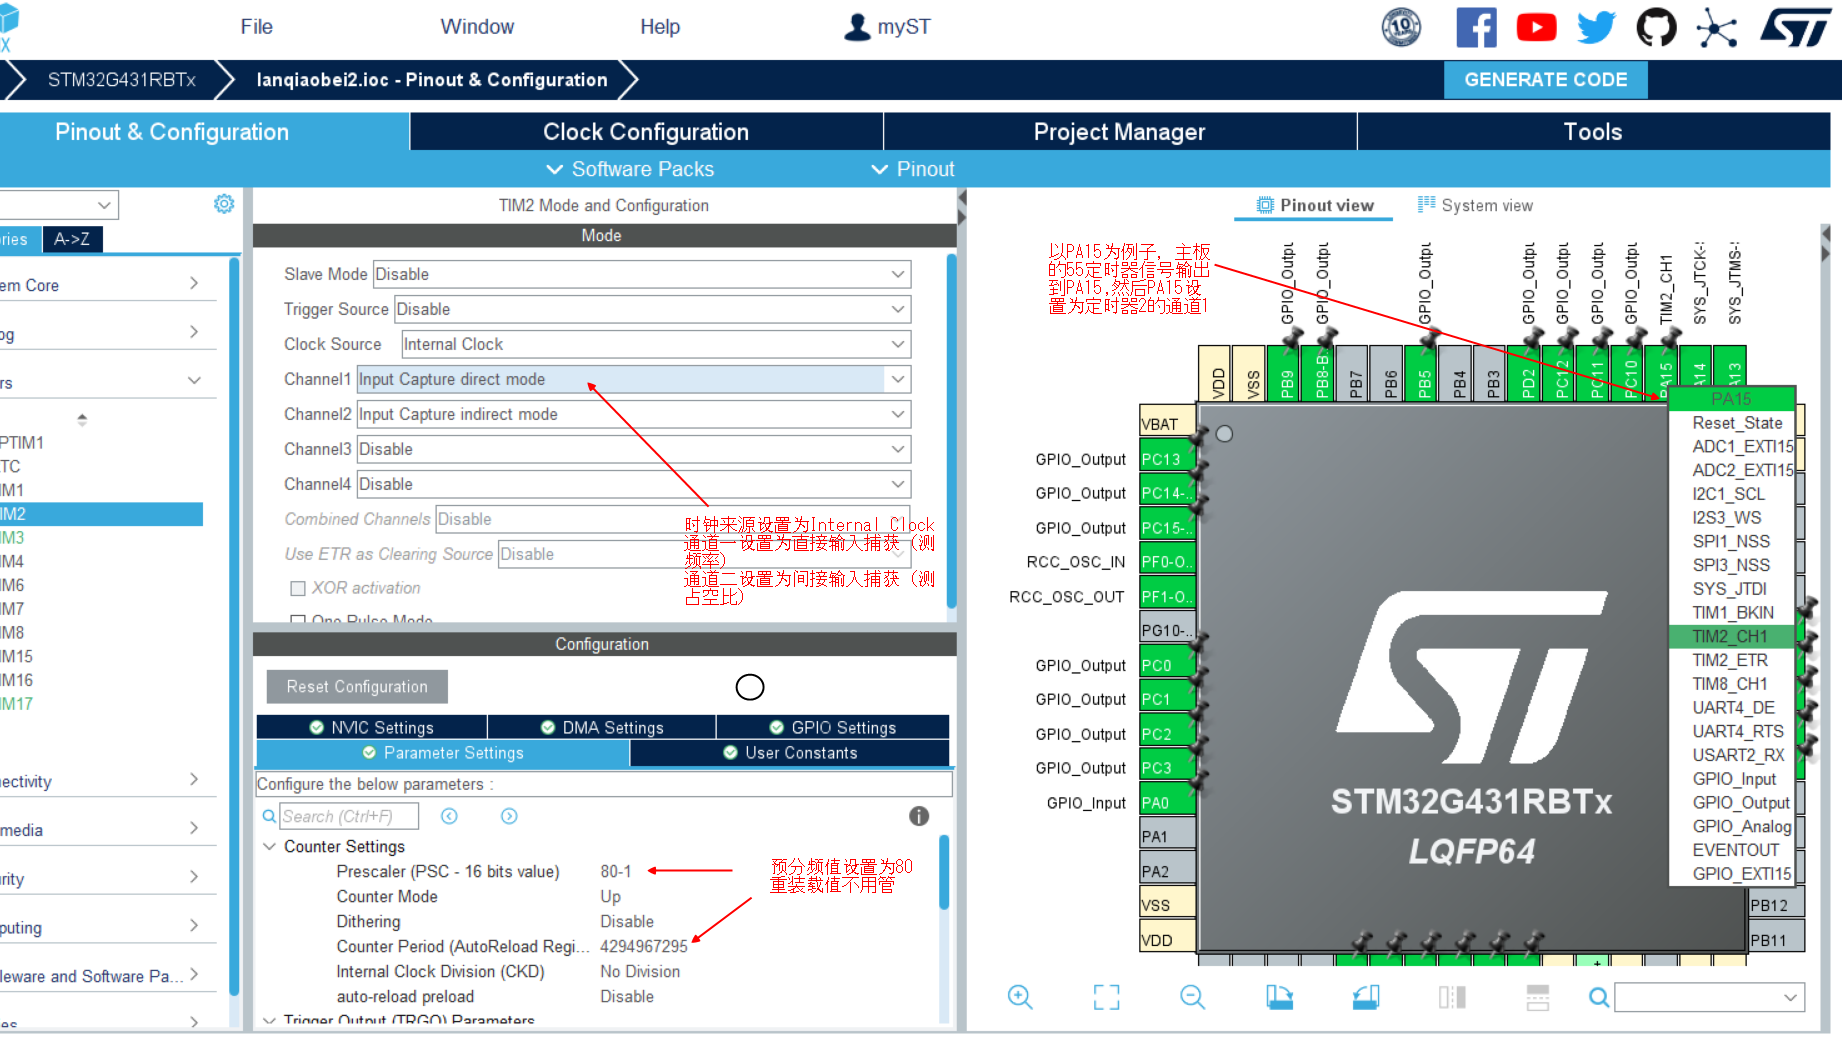Click the rotate counter-clockwise chip view icon

[x=1366, y=997]
